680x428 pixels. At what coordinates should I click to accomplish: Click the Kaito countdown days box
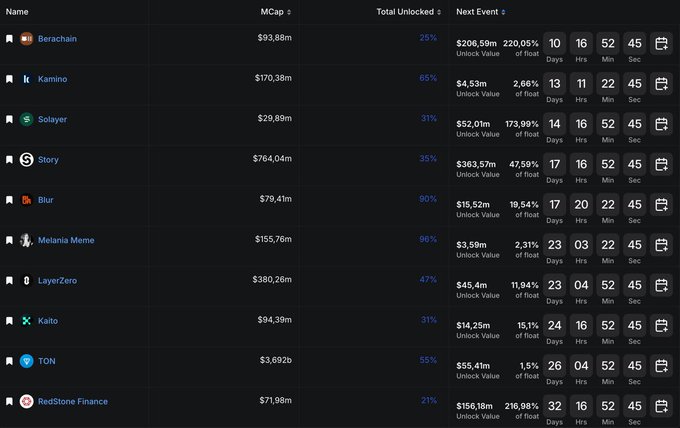click(554, 325)
